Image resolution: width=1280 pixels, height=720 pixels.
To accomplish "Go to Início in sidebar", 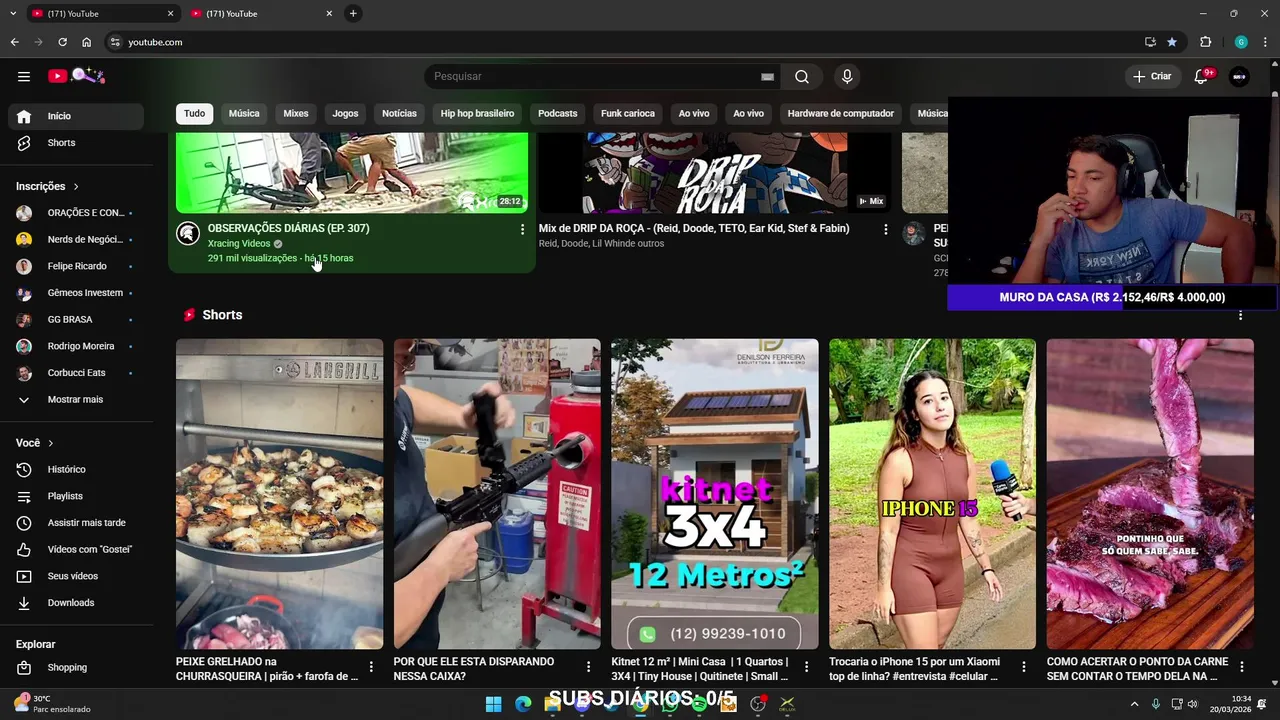I will coord(76,116).
